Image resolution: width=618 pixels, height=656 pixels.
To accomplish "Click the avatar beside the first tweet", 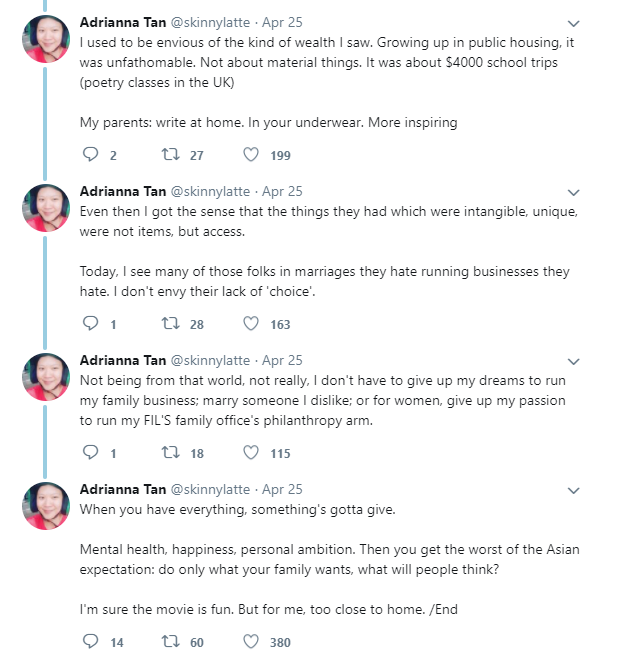I will pos(46,38).
